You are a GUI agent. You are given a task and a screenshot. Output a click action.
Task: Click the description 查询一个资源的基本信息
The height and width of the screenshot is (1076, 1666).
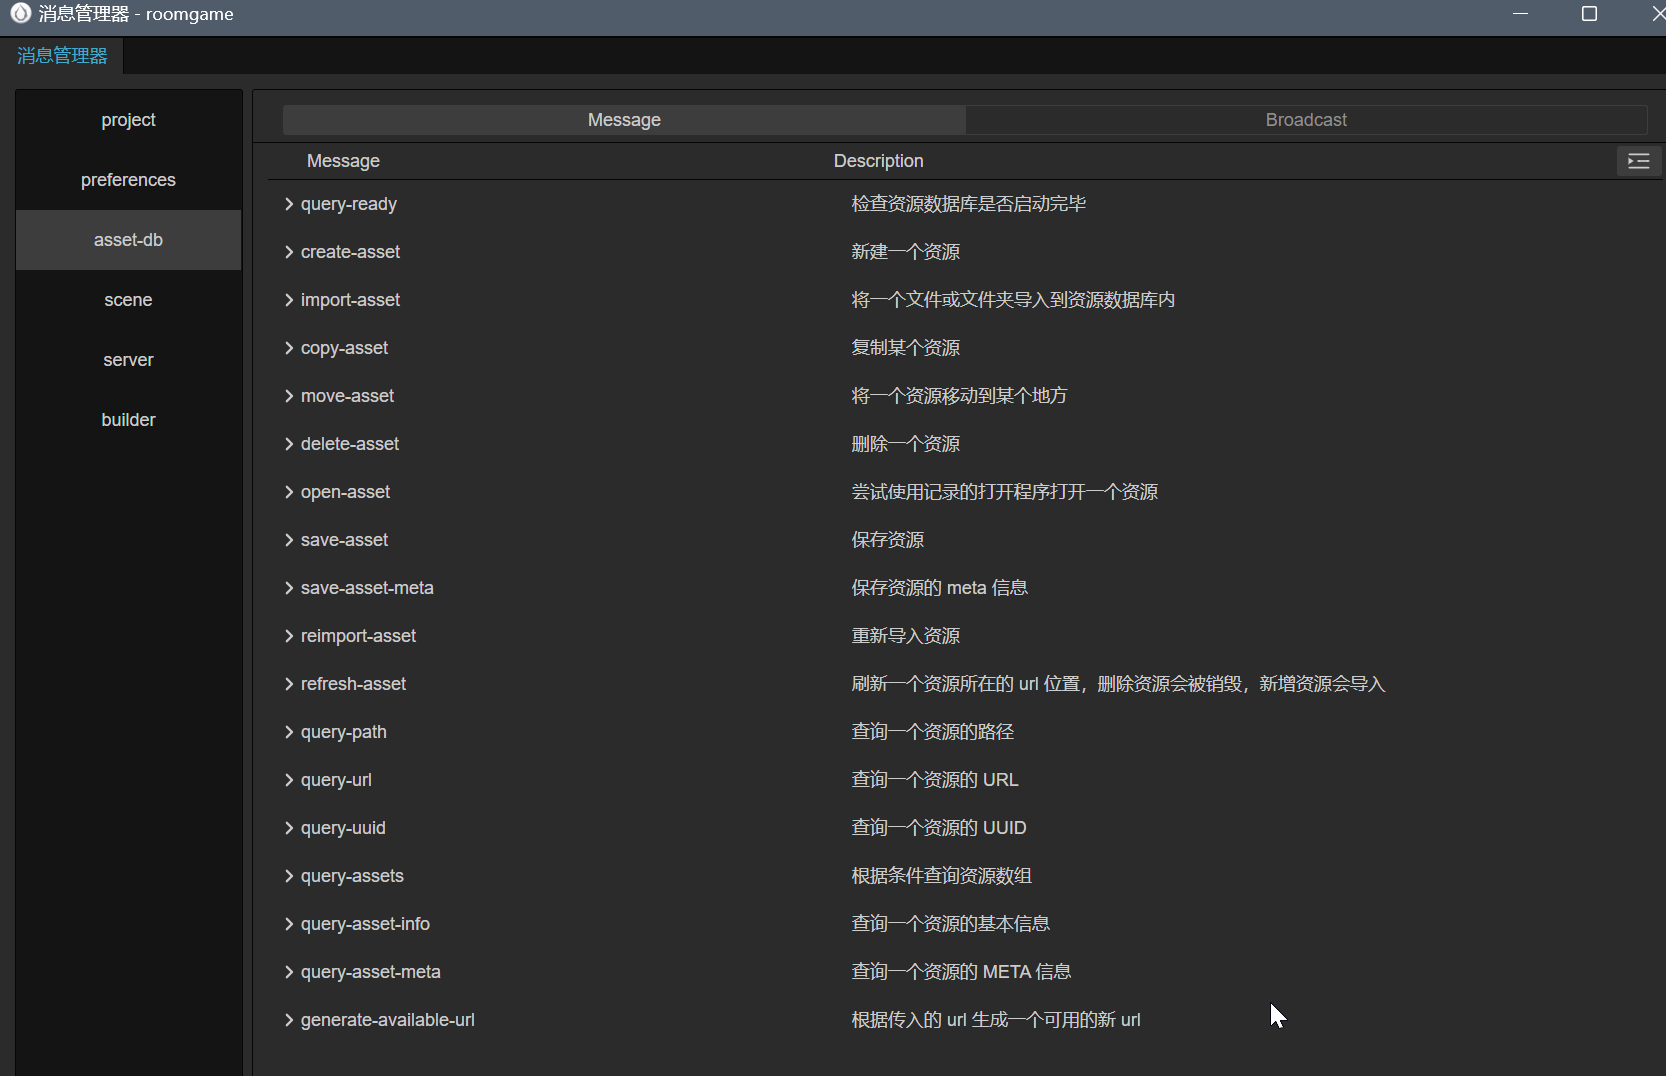click(950, 924)
